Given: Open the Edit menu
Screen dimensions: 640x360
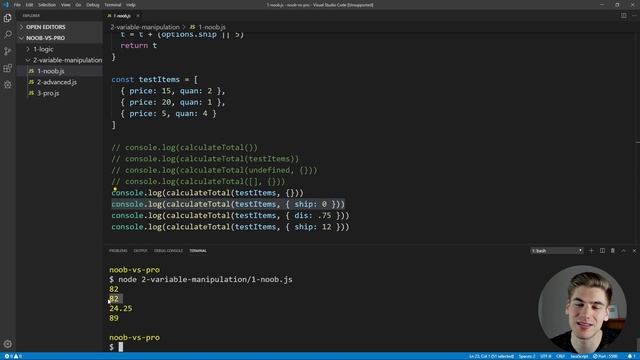Looking at the screenshot, I should pos(29,5).
